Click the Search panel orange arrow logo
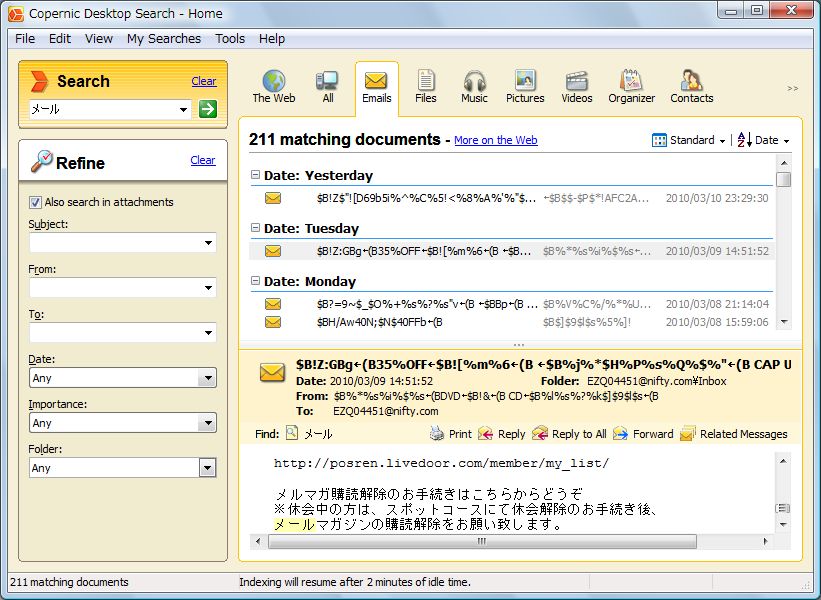 39,81
